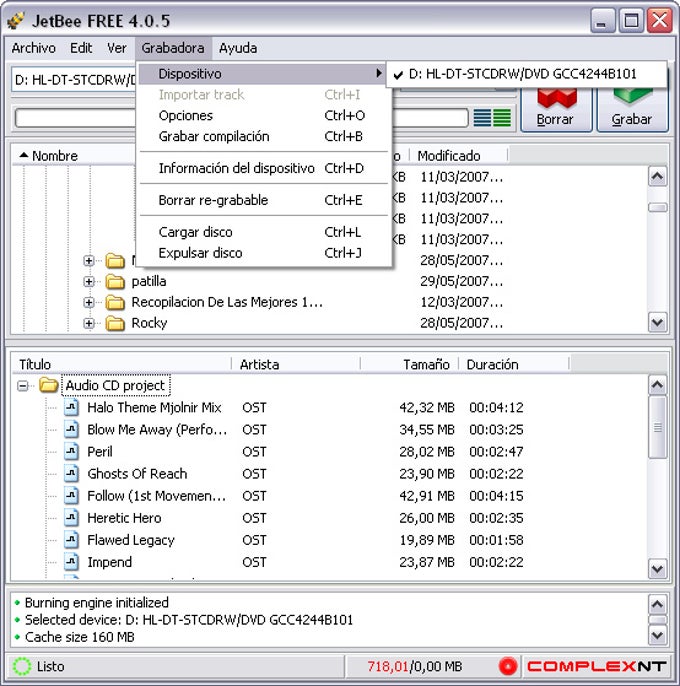The image size is (680, 686).
Task: Open the Ayuda menu
Action: click(x=238, y=48)
